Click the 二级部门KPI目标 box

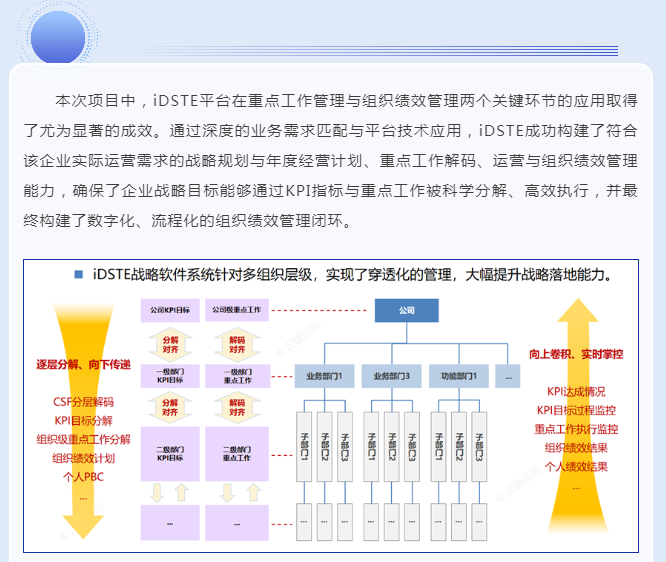click(x=170, y=455)
